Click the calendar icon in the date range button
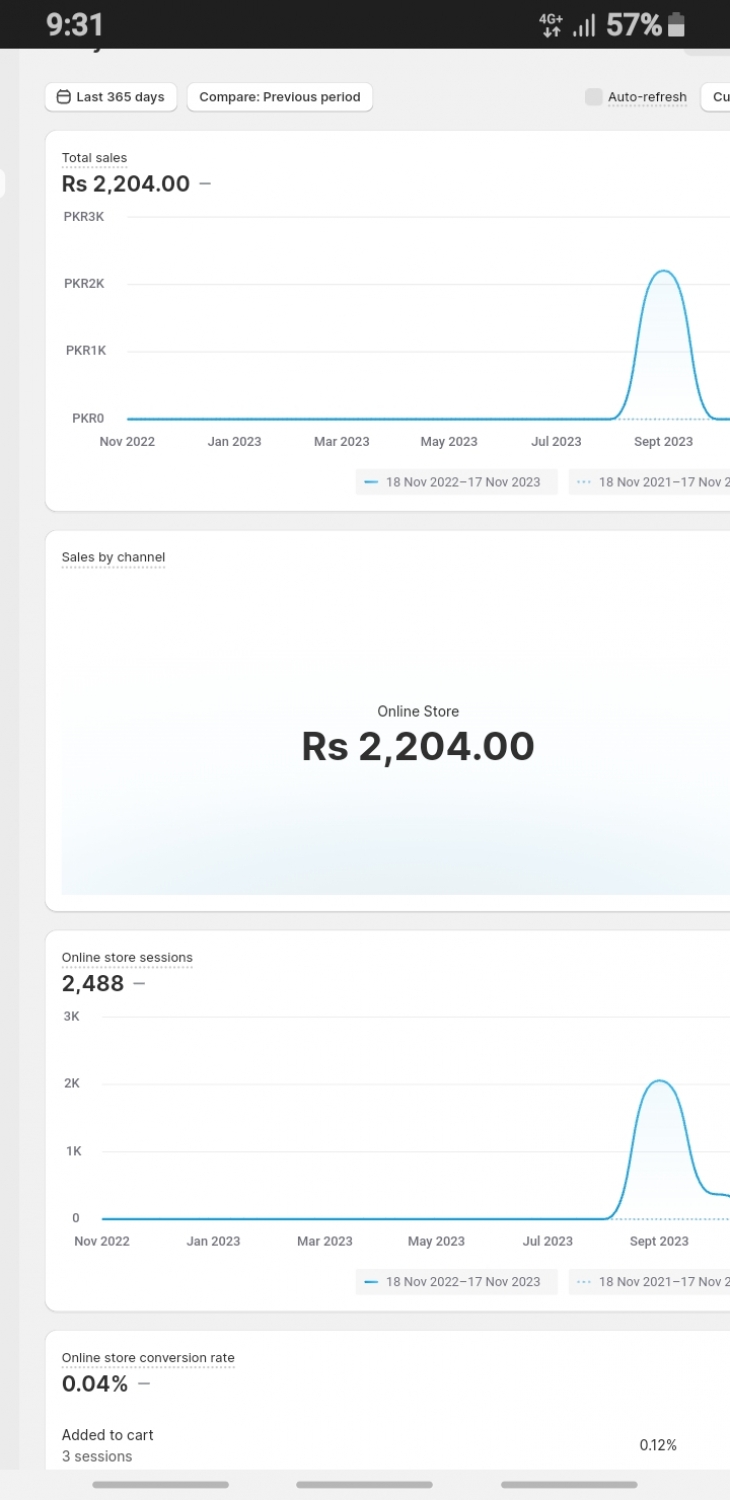This screenshot has height=1500, width=730. click(64, 97)
